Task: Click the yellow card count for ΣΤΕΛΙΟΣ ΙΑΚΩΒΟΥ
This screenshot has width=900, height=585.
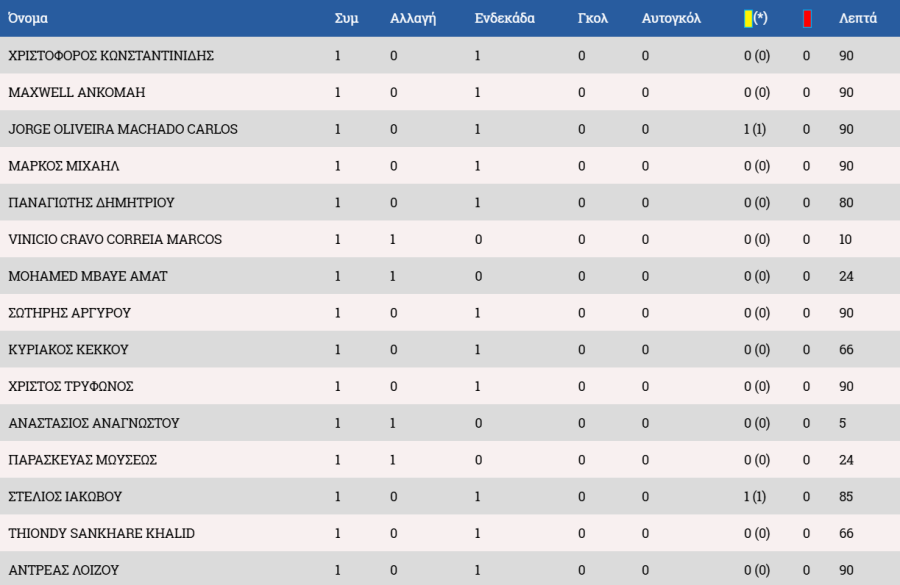Action: point(756,497)
